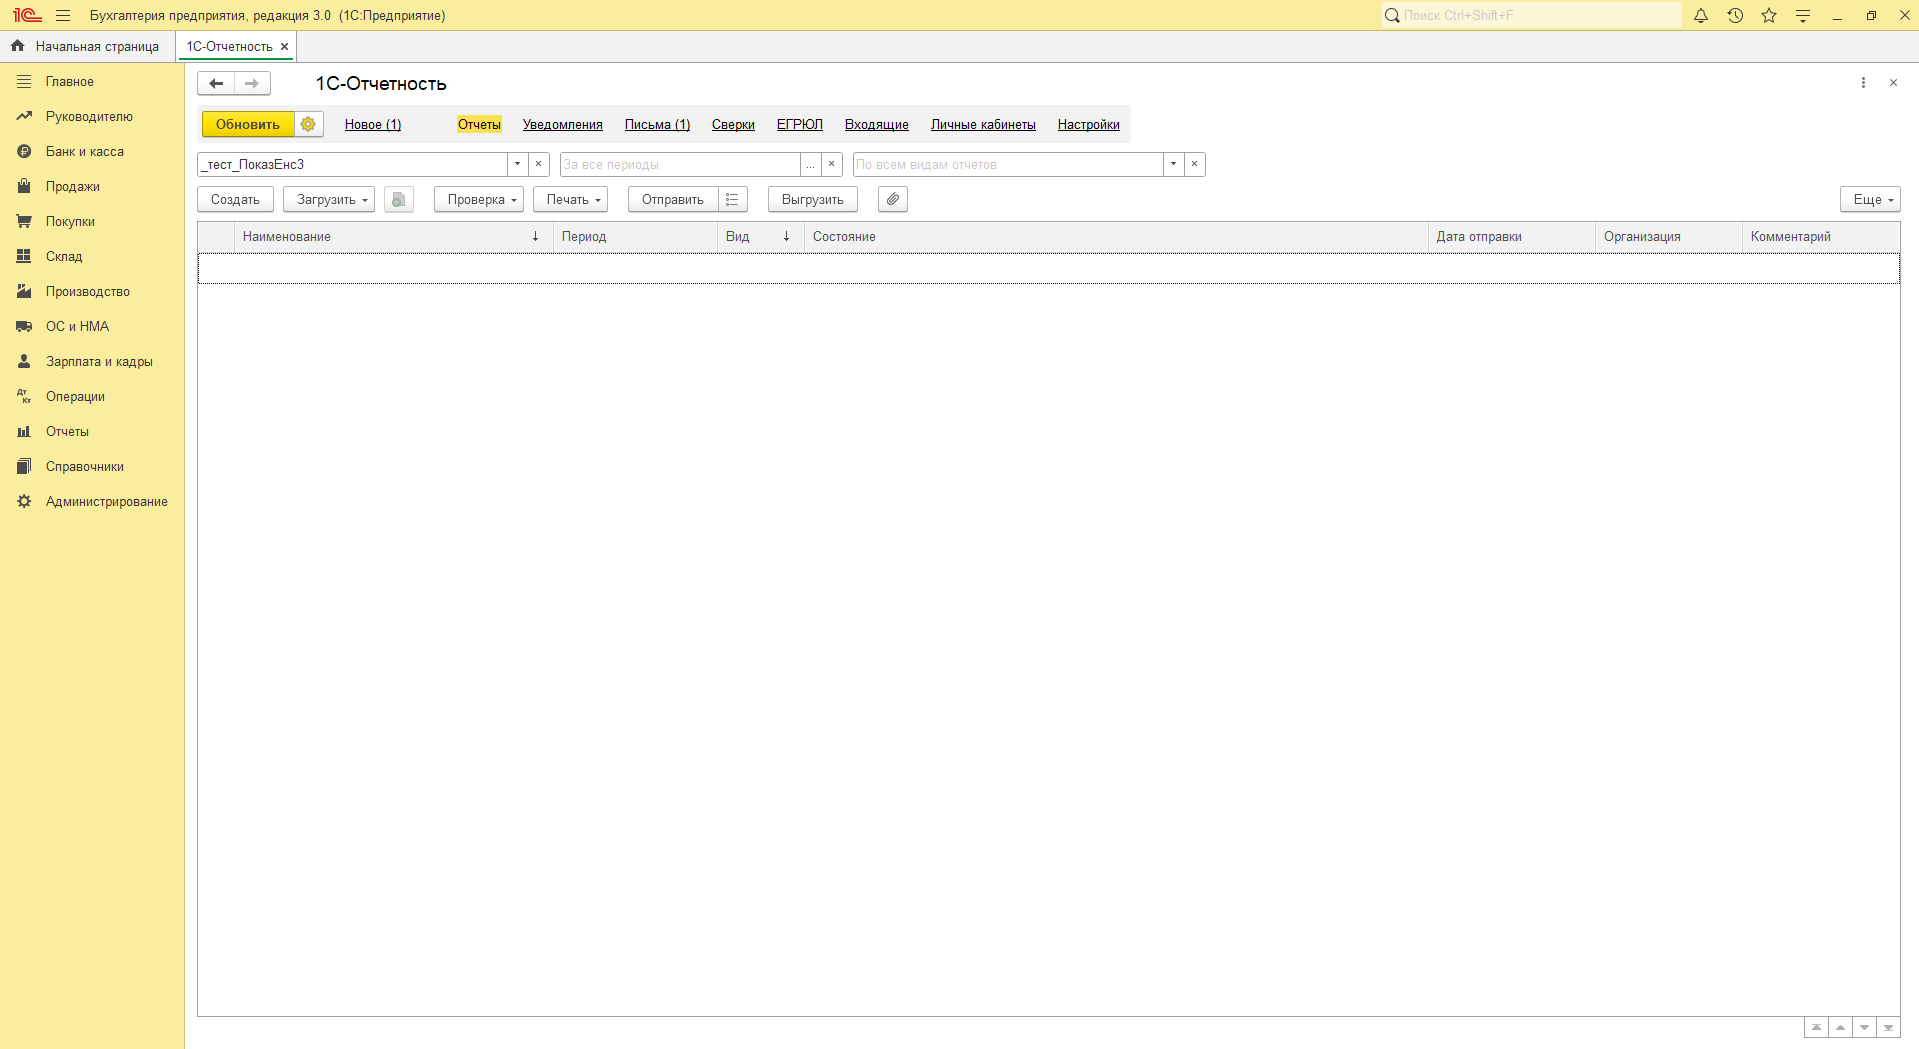This screenshot has width=1919, height=1049.
Task: Open the Настройки link
Action: 1089,124
